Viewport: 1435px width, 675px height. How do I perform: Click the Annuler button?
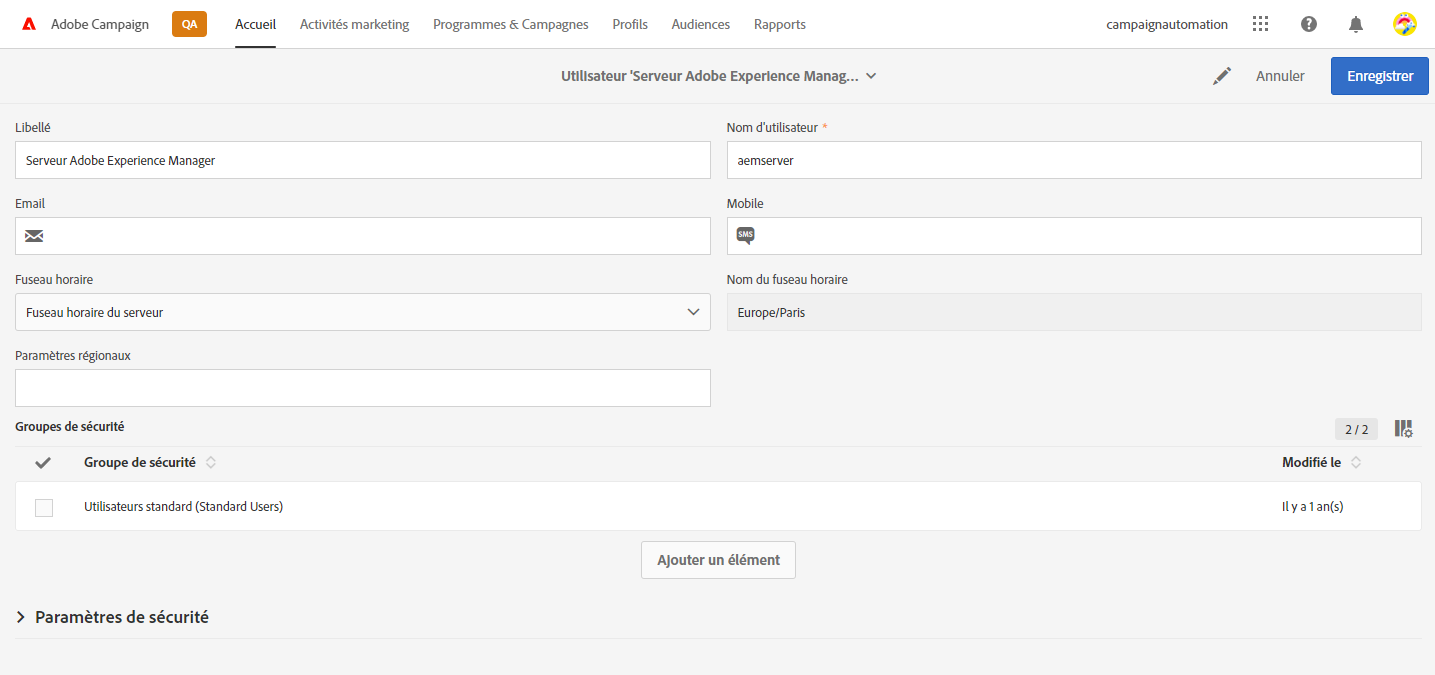point(1280,76)
